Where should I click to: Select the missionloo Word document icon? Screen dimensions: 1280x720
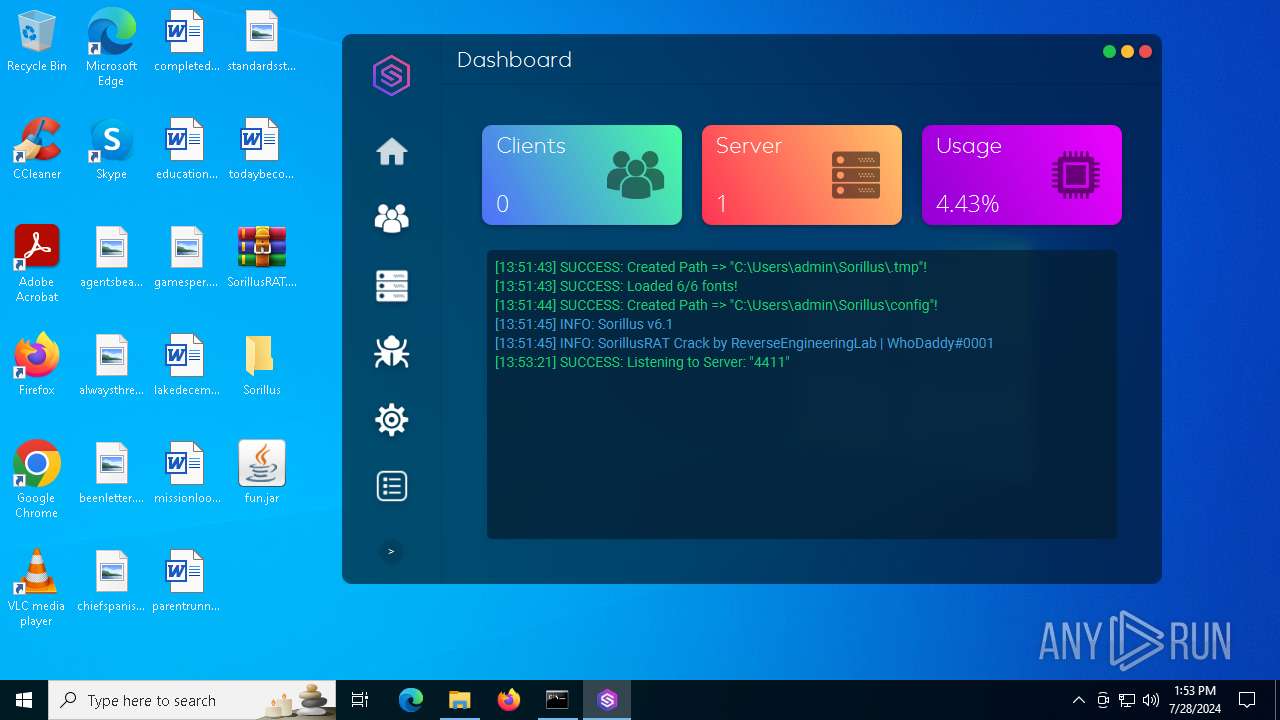[x=187, y=473]
